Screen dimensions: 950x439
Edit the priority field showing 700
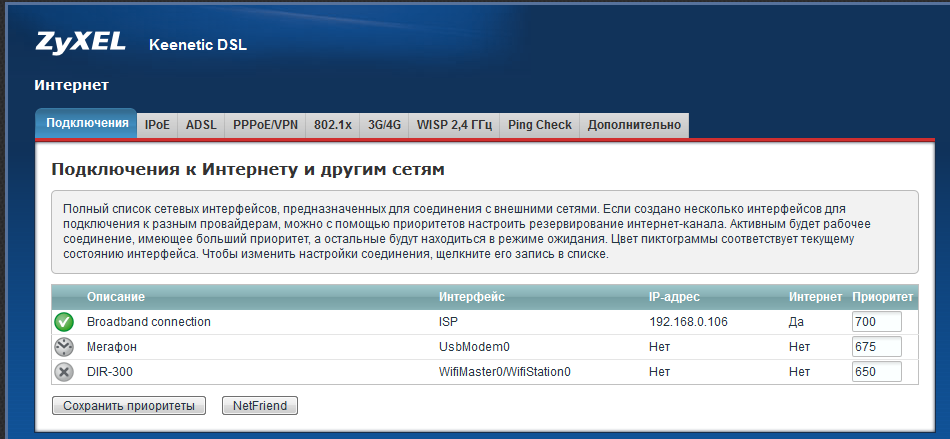pos(876,322)
